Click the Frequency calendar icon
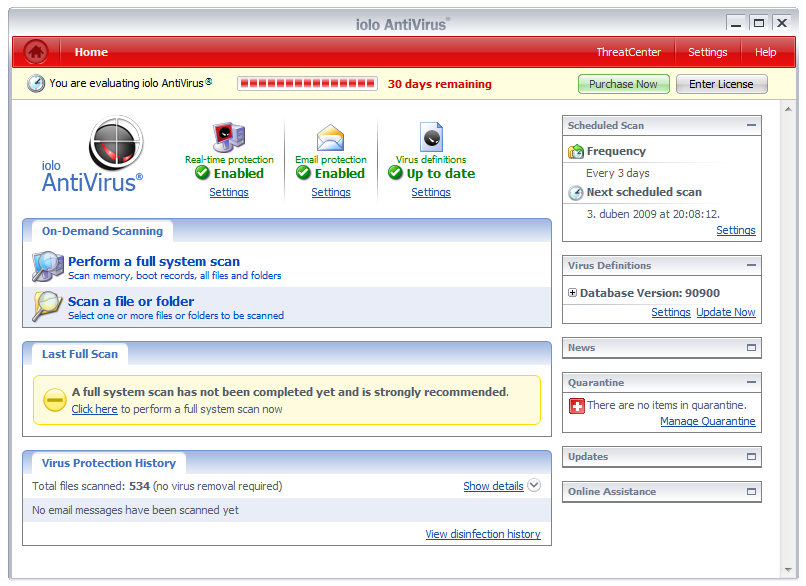806x586 pixels. point(576,152)
